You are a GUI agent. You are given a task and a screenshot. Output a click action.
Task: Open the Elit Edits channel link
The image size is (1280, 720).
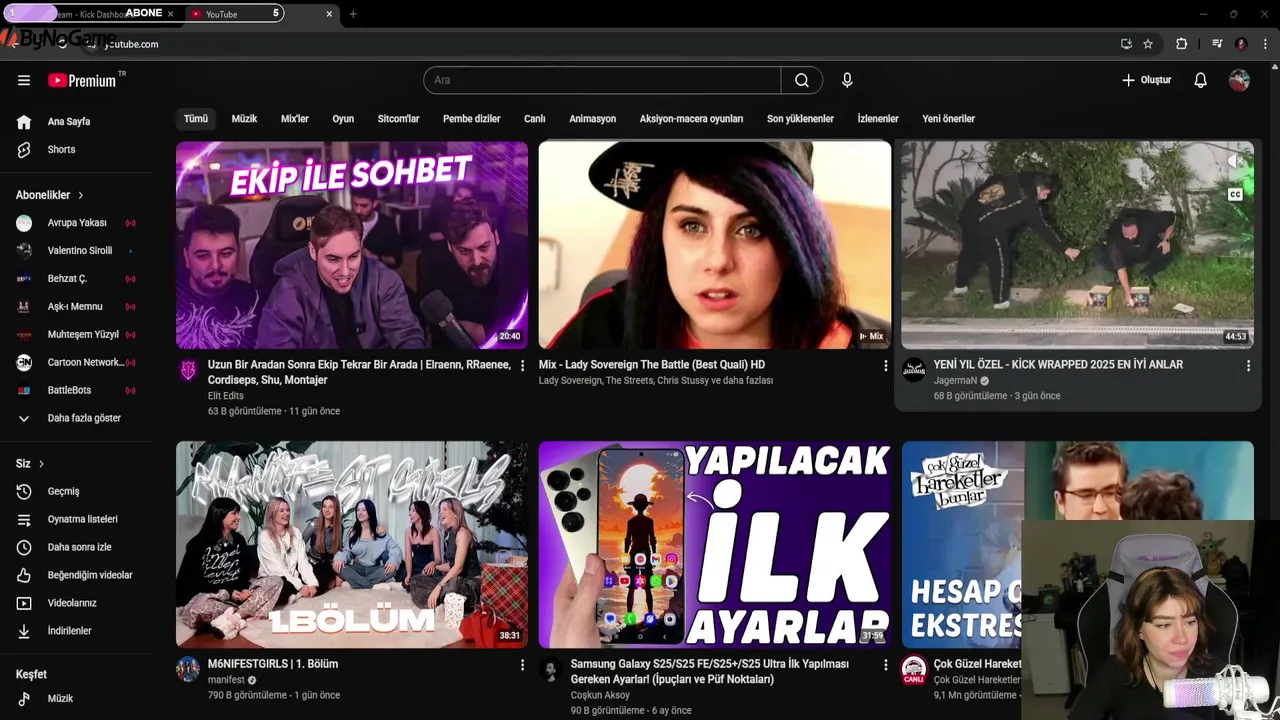tap(225, 396)
